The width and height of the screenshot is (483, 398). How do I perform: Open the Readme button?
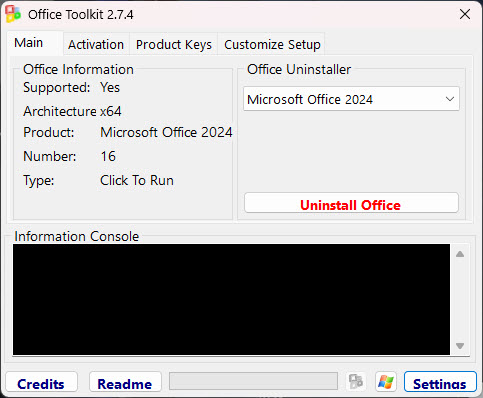pos(125,382)
